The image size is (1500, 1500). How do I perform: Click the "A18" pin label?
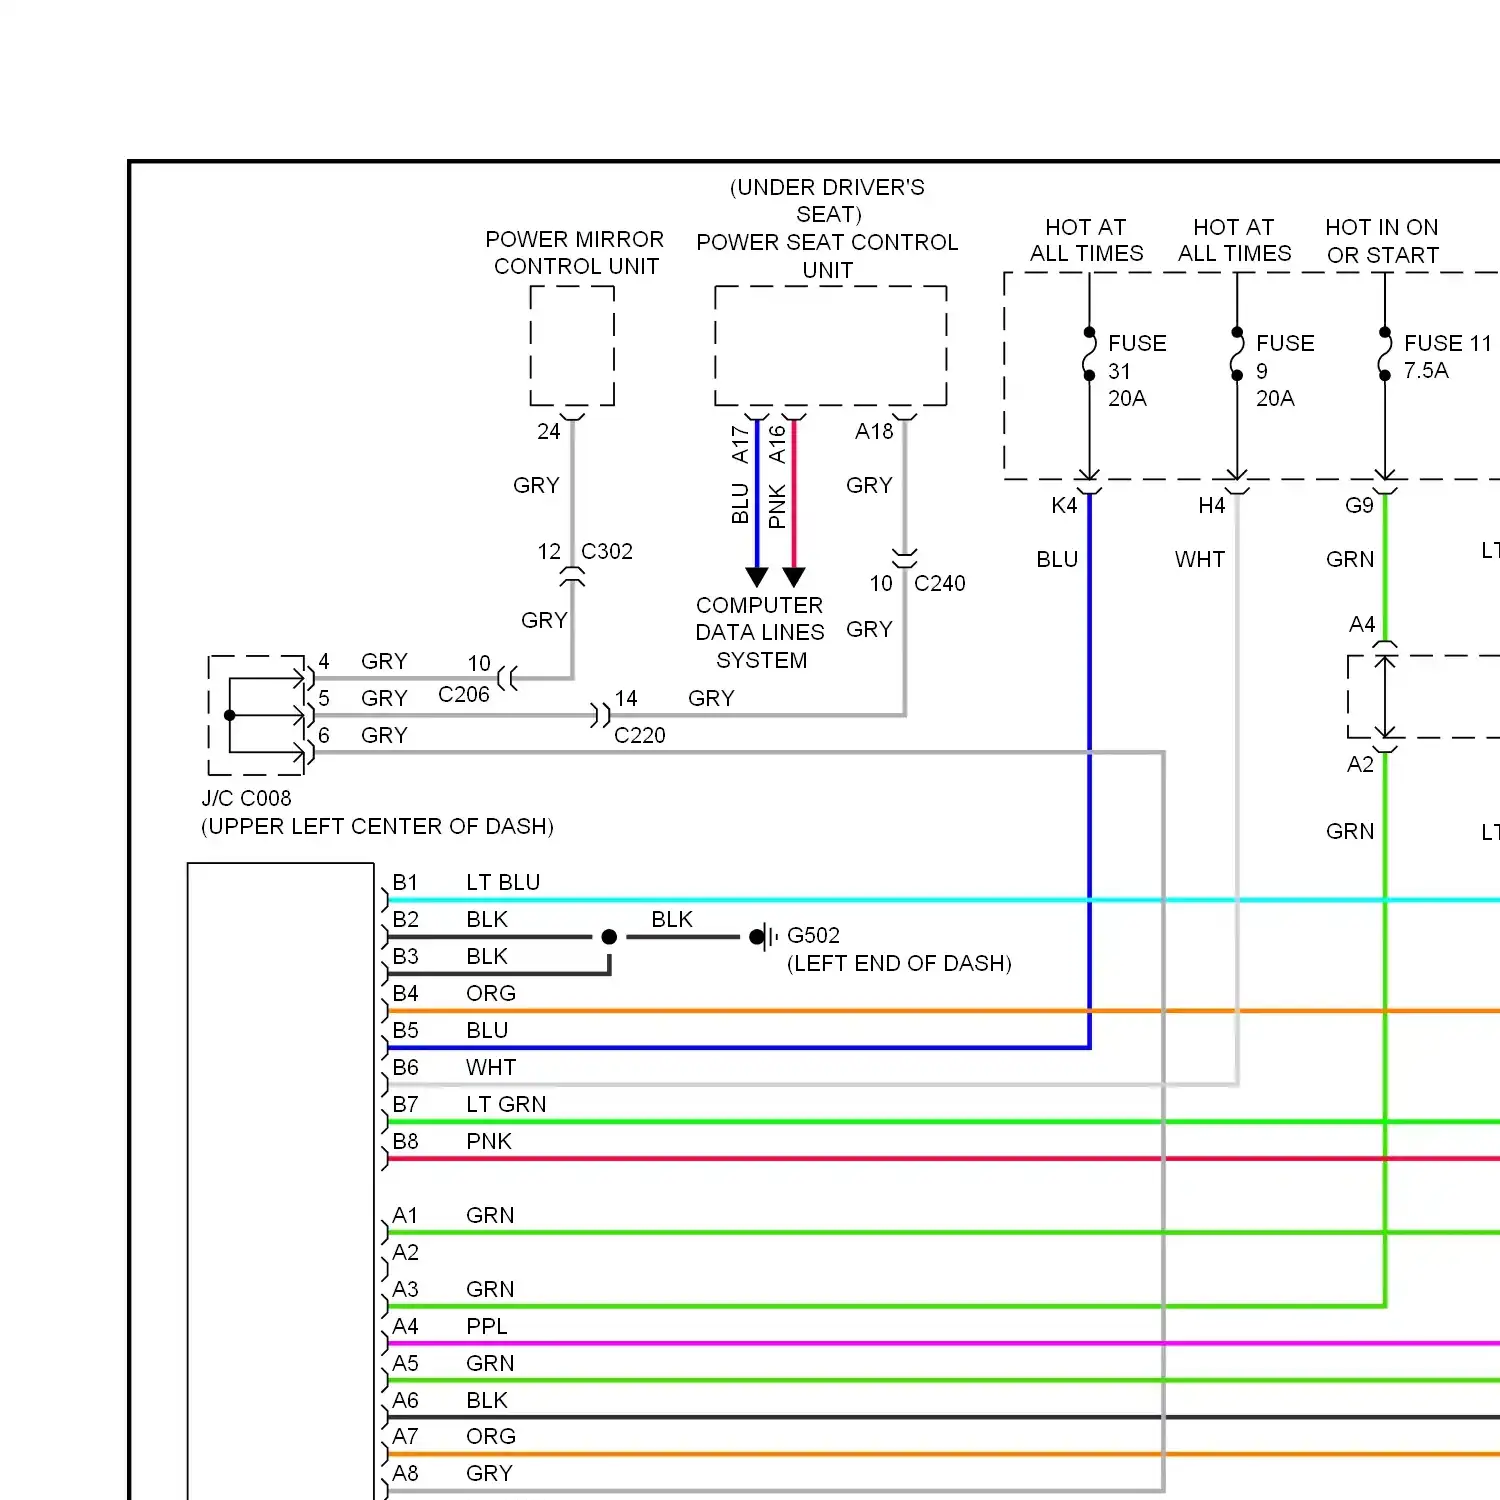[x=874, y=431]
